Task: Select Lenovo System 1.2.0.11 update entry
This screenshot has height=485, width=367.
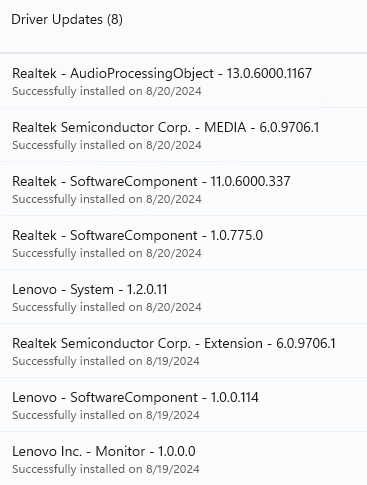Action: [x=183, y=297]
